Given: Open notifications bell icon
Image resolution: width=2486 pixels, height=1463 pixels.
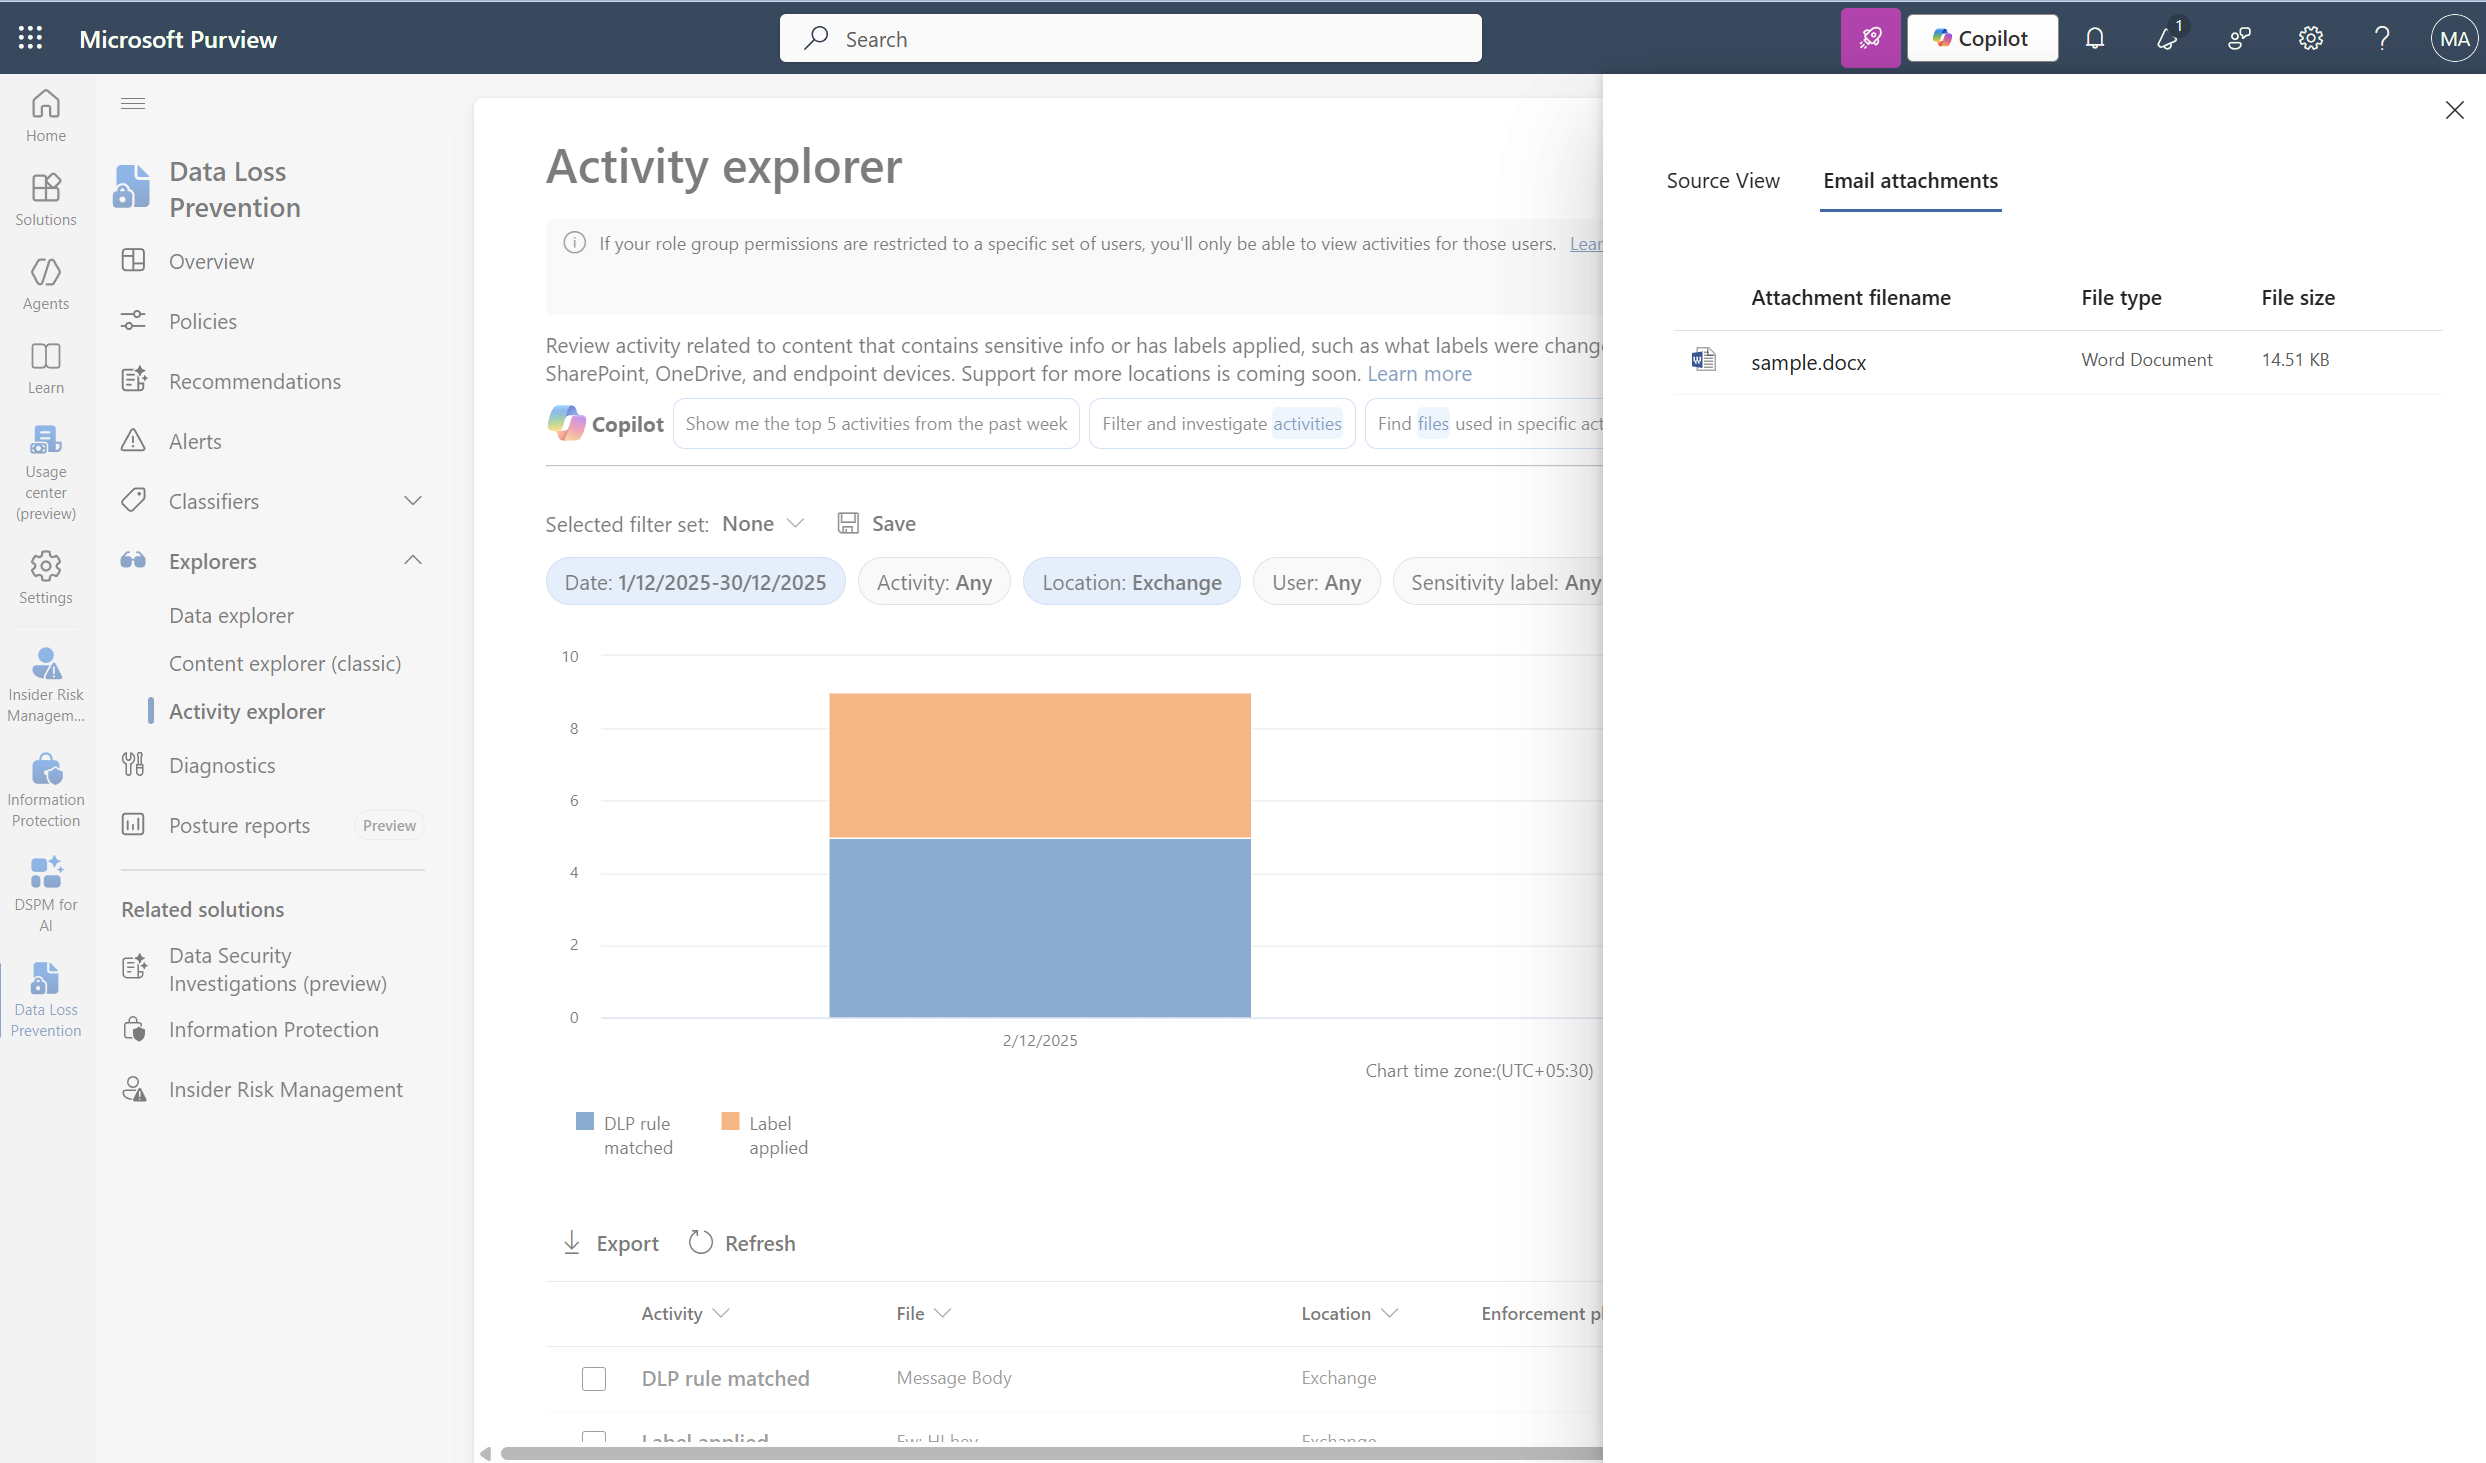Looking at the screenshot, I should (x=2095, y=38).
